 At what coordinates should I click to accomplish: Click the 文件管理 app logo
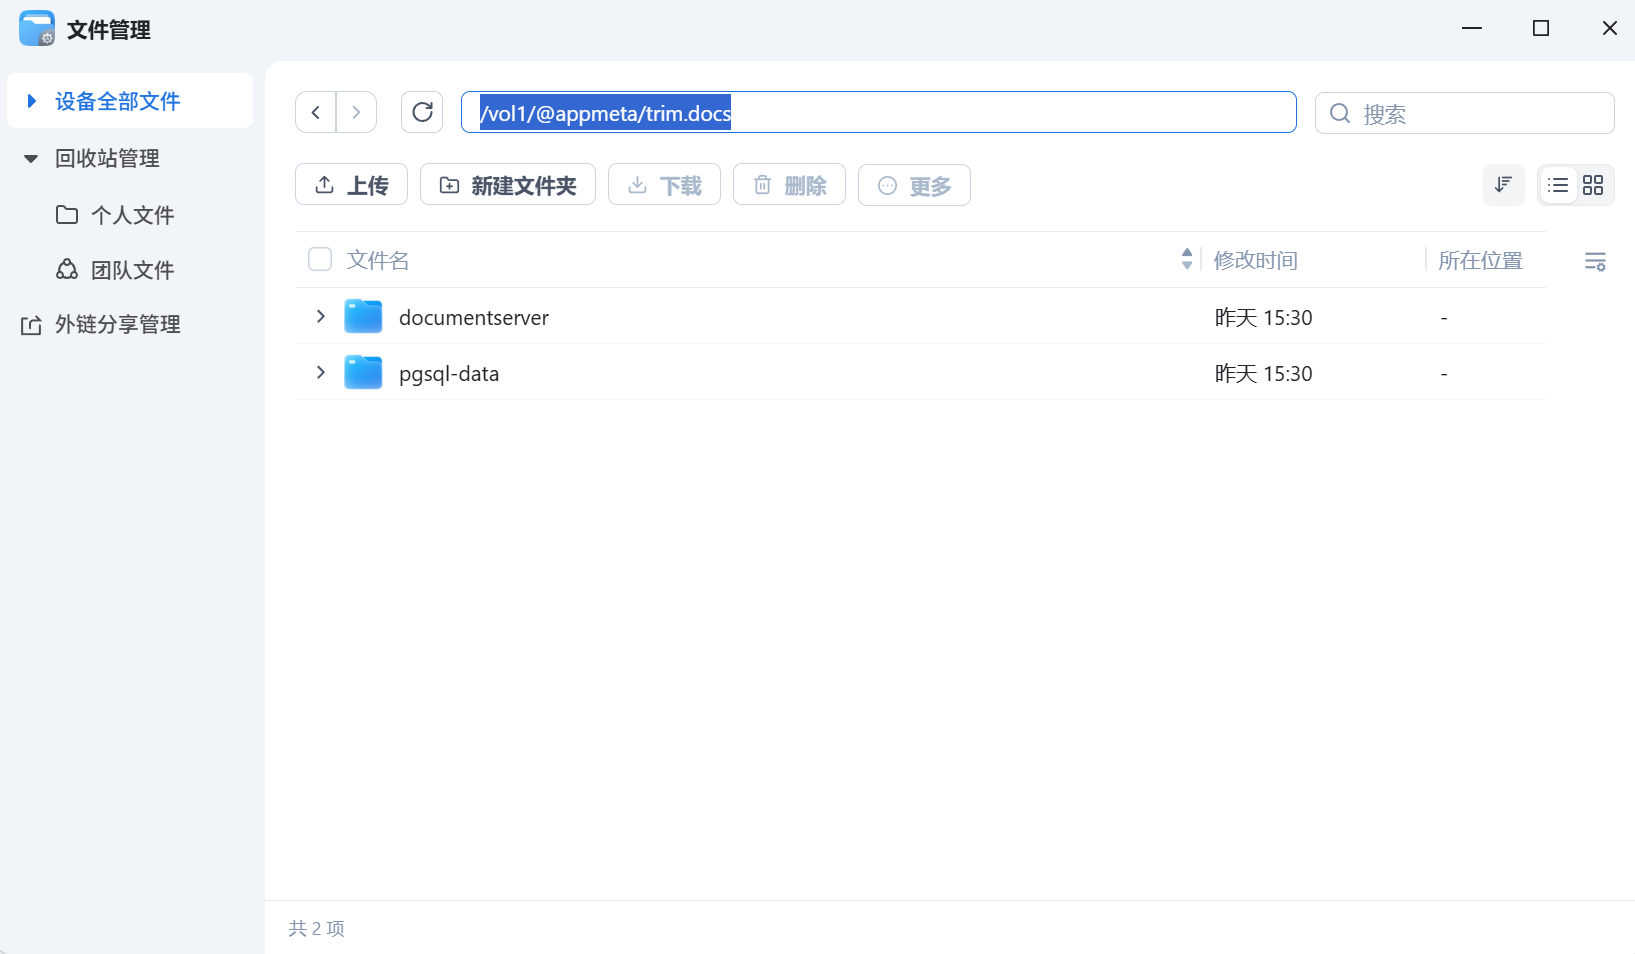(36, 28)
